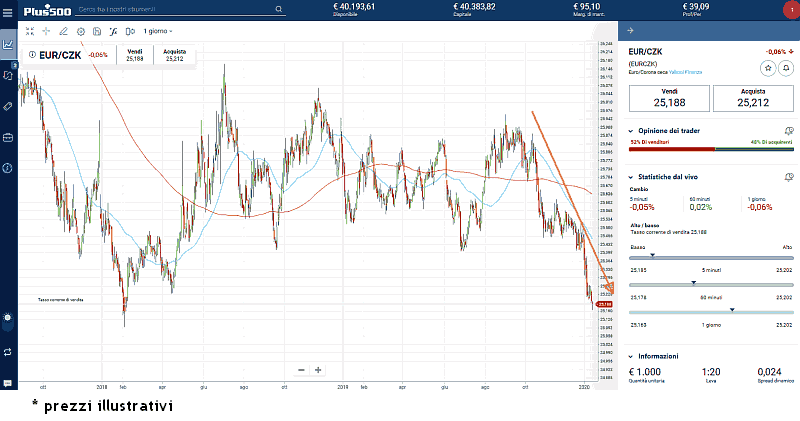Open the price tag sidebar item
Screen dimensions: 800x421
(x=8, y=105)
